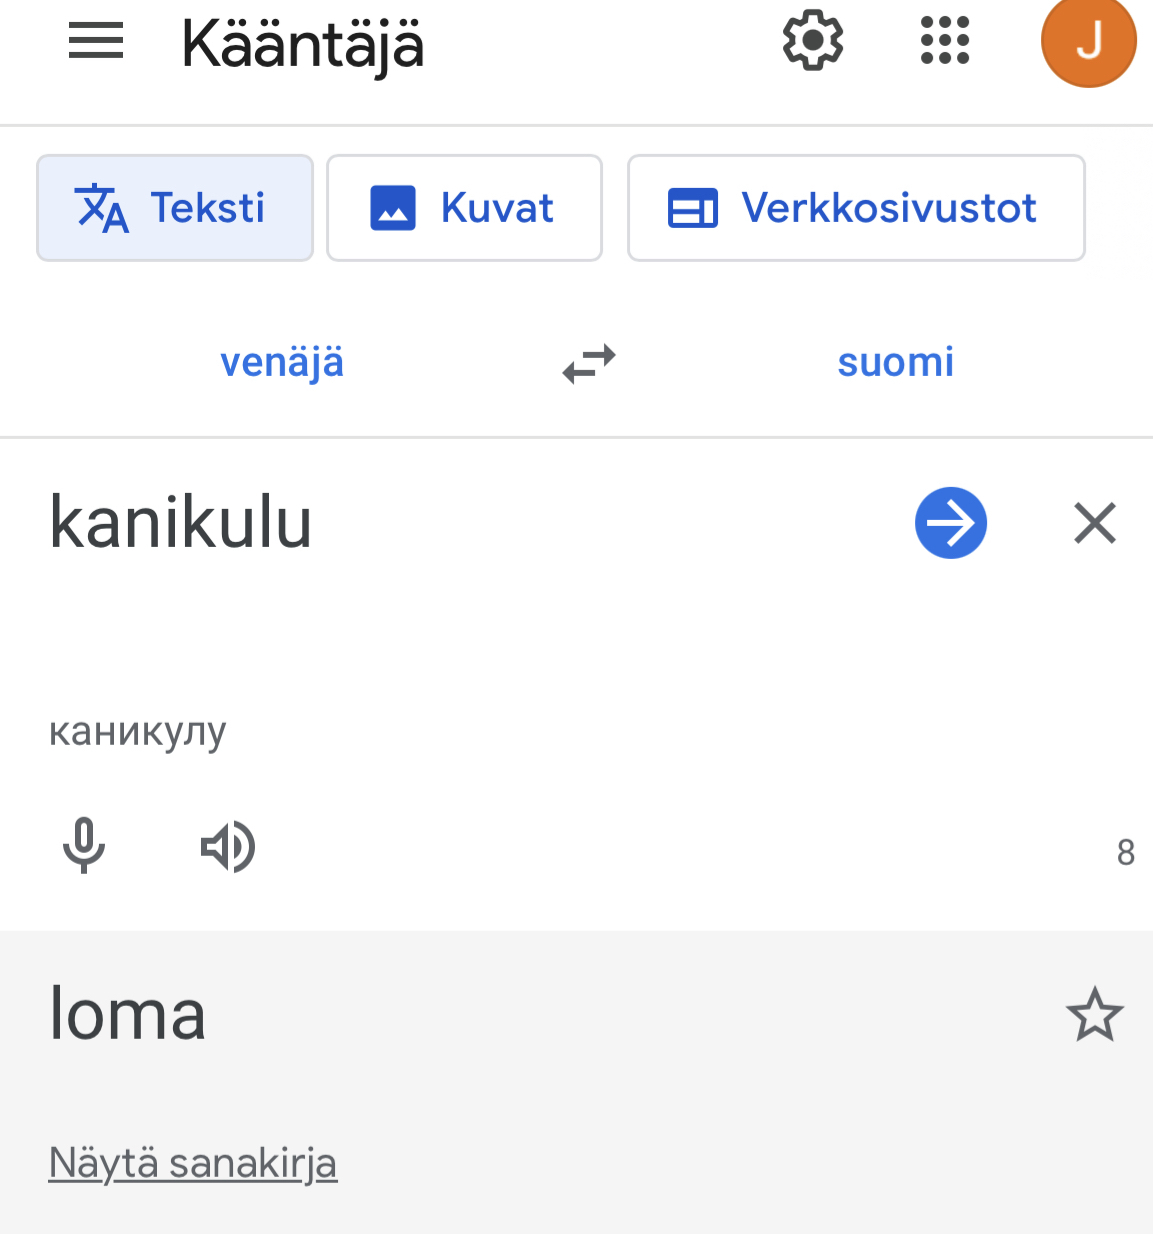Image resolution: width=1153 pixels, height=1234 pixels.
Task: Open the orange J account avatar
Action: (x=1088, y=42)
